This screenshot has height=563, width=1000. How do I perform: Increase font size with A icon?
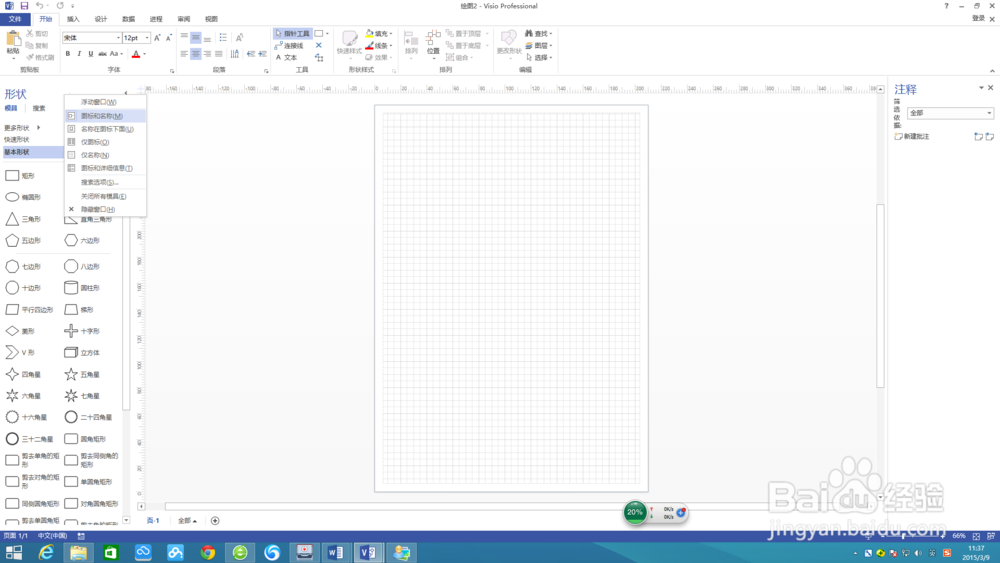[x=157, y=38]
